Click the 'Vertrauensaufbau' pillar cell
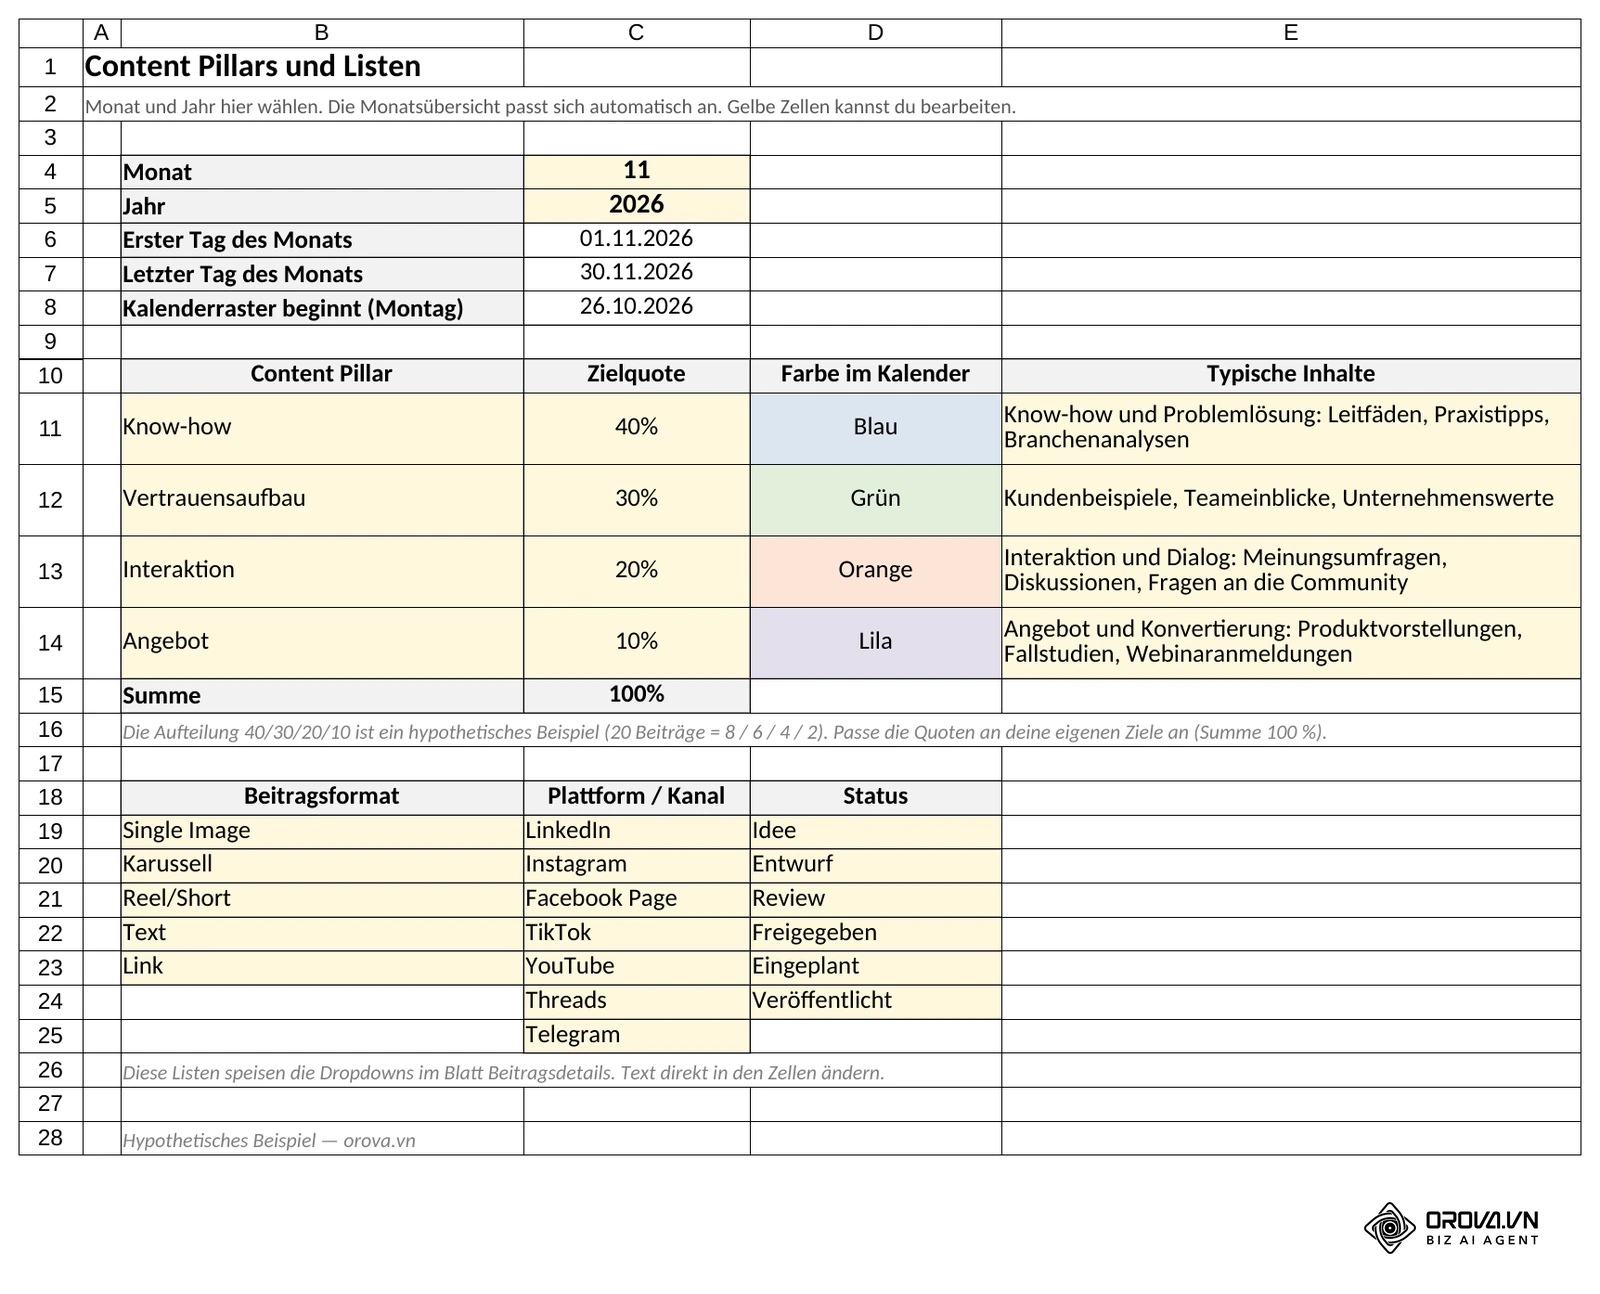 click(322, 500)
